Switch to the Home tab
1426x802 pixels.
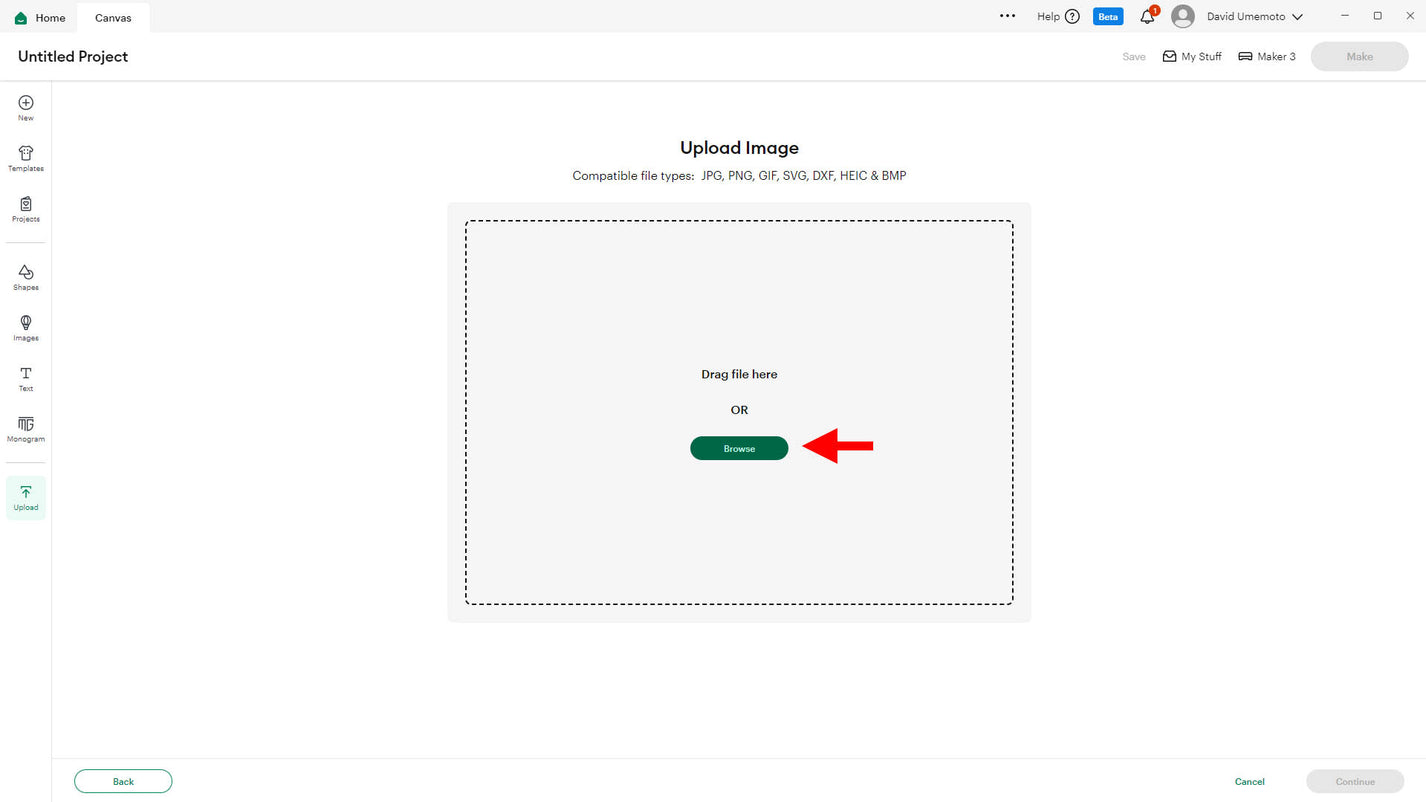pos(40,18)
